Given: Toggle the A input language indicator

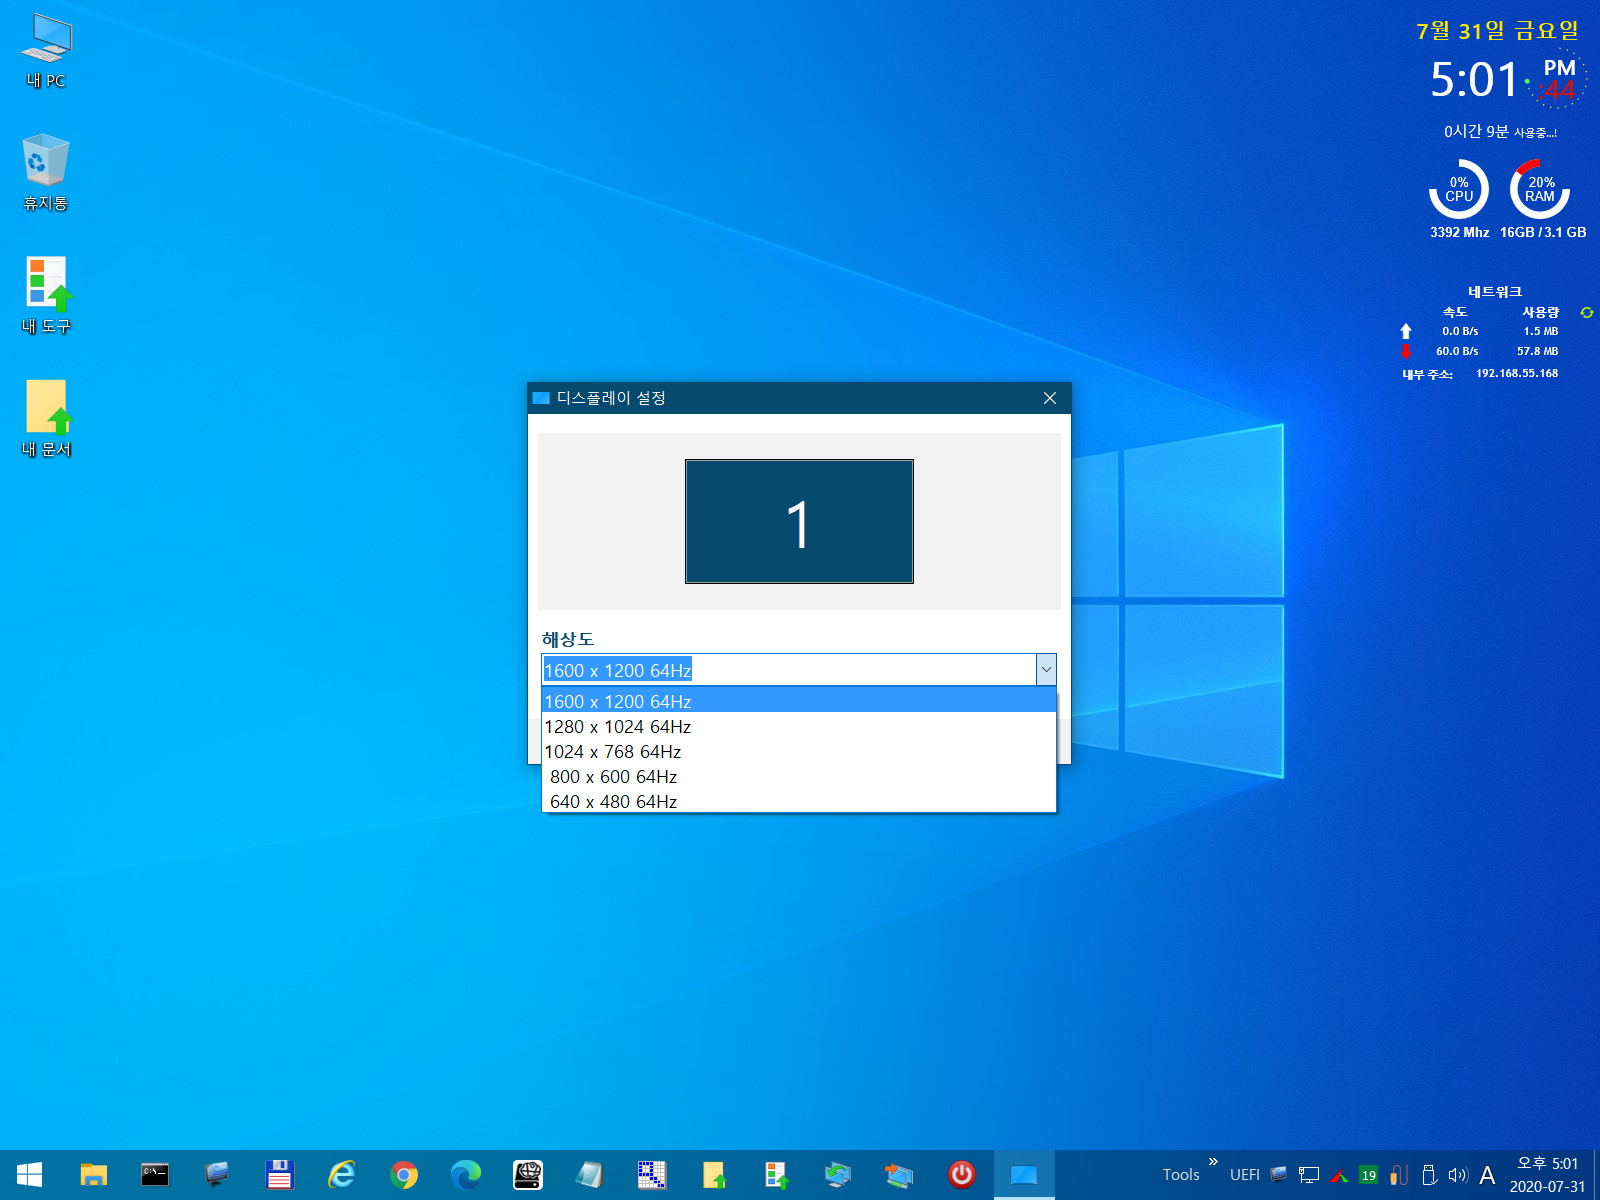Looking at the screenshot, I should pos(1487,1175).
